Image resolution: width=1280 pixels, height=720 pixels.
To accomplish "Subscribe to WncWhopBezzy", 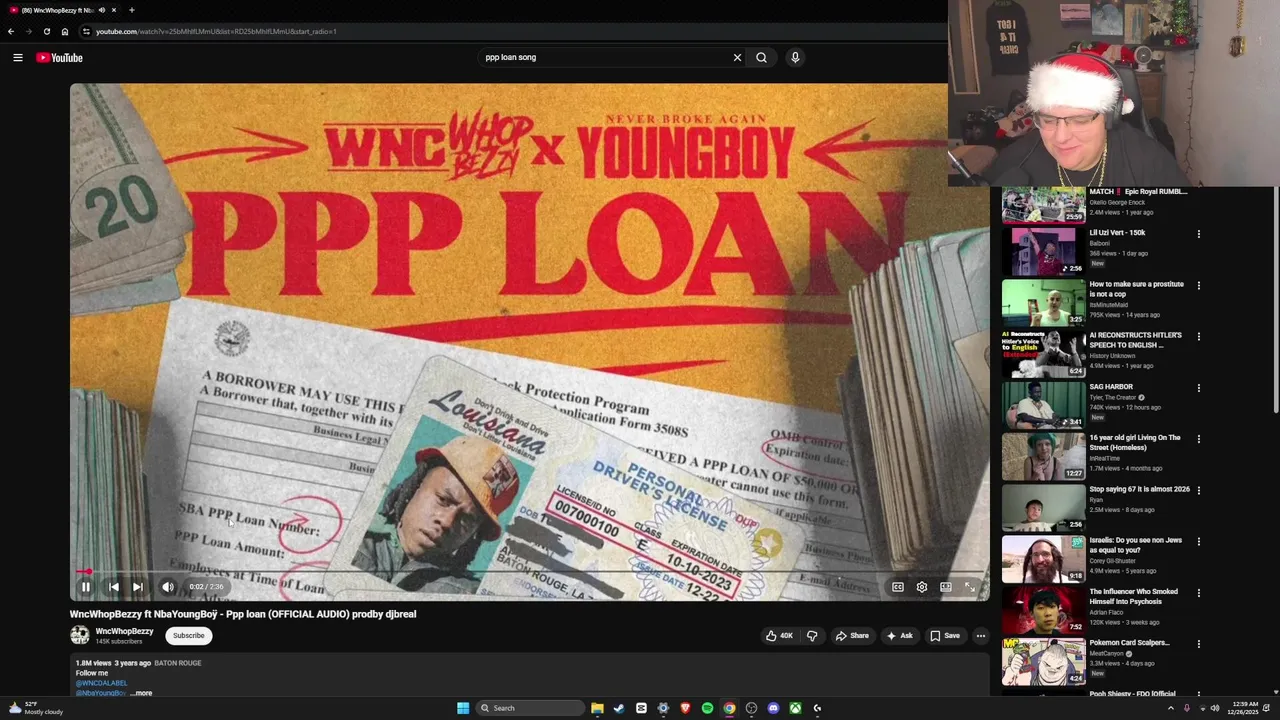I will click(x=188, y=636).
